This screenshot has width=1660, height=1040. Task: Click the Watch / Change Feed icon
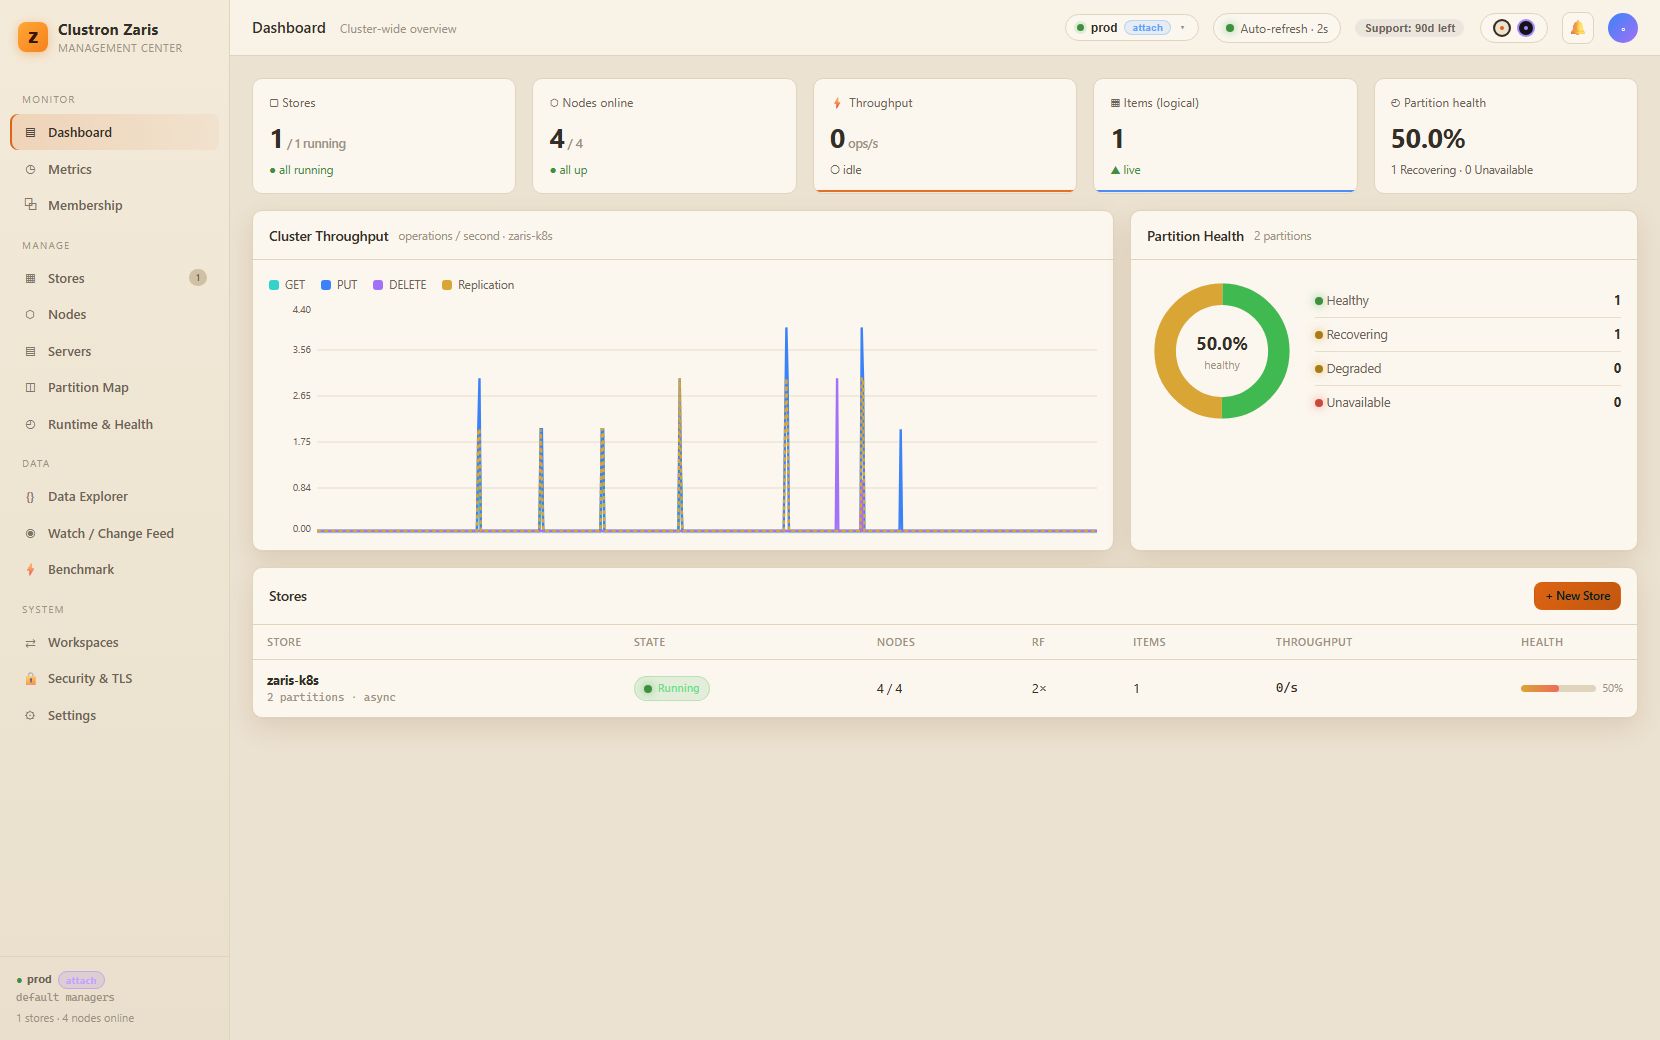(30, 533)
